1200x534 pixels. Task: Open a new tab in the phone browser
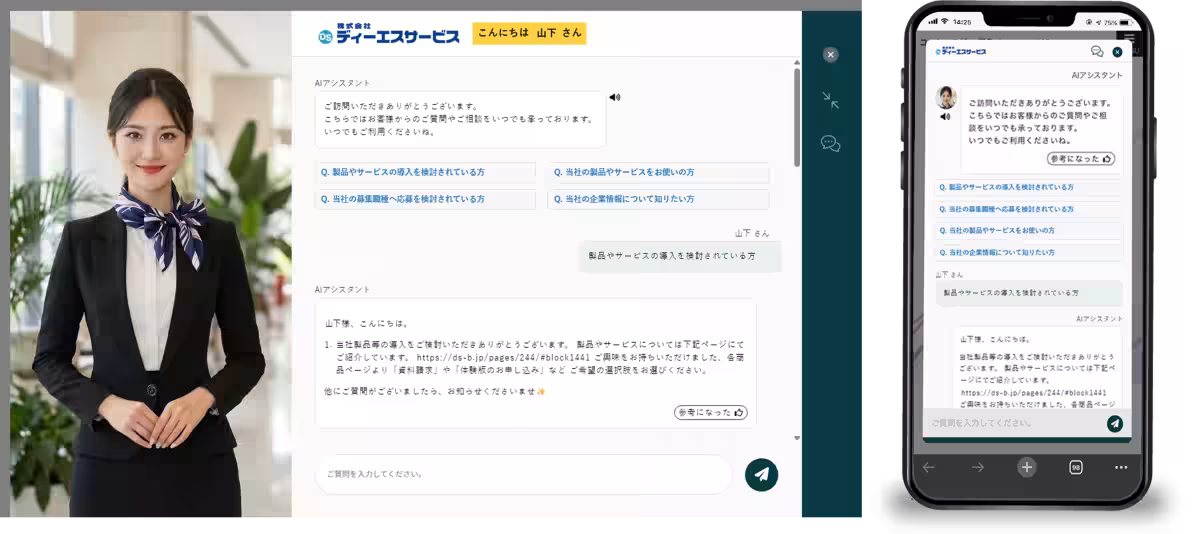coord(1026,467)
